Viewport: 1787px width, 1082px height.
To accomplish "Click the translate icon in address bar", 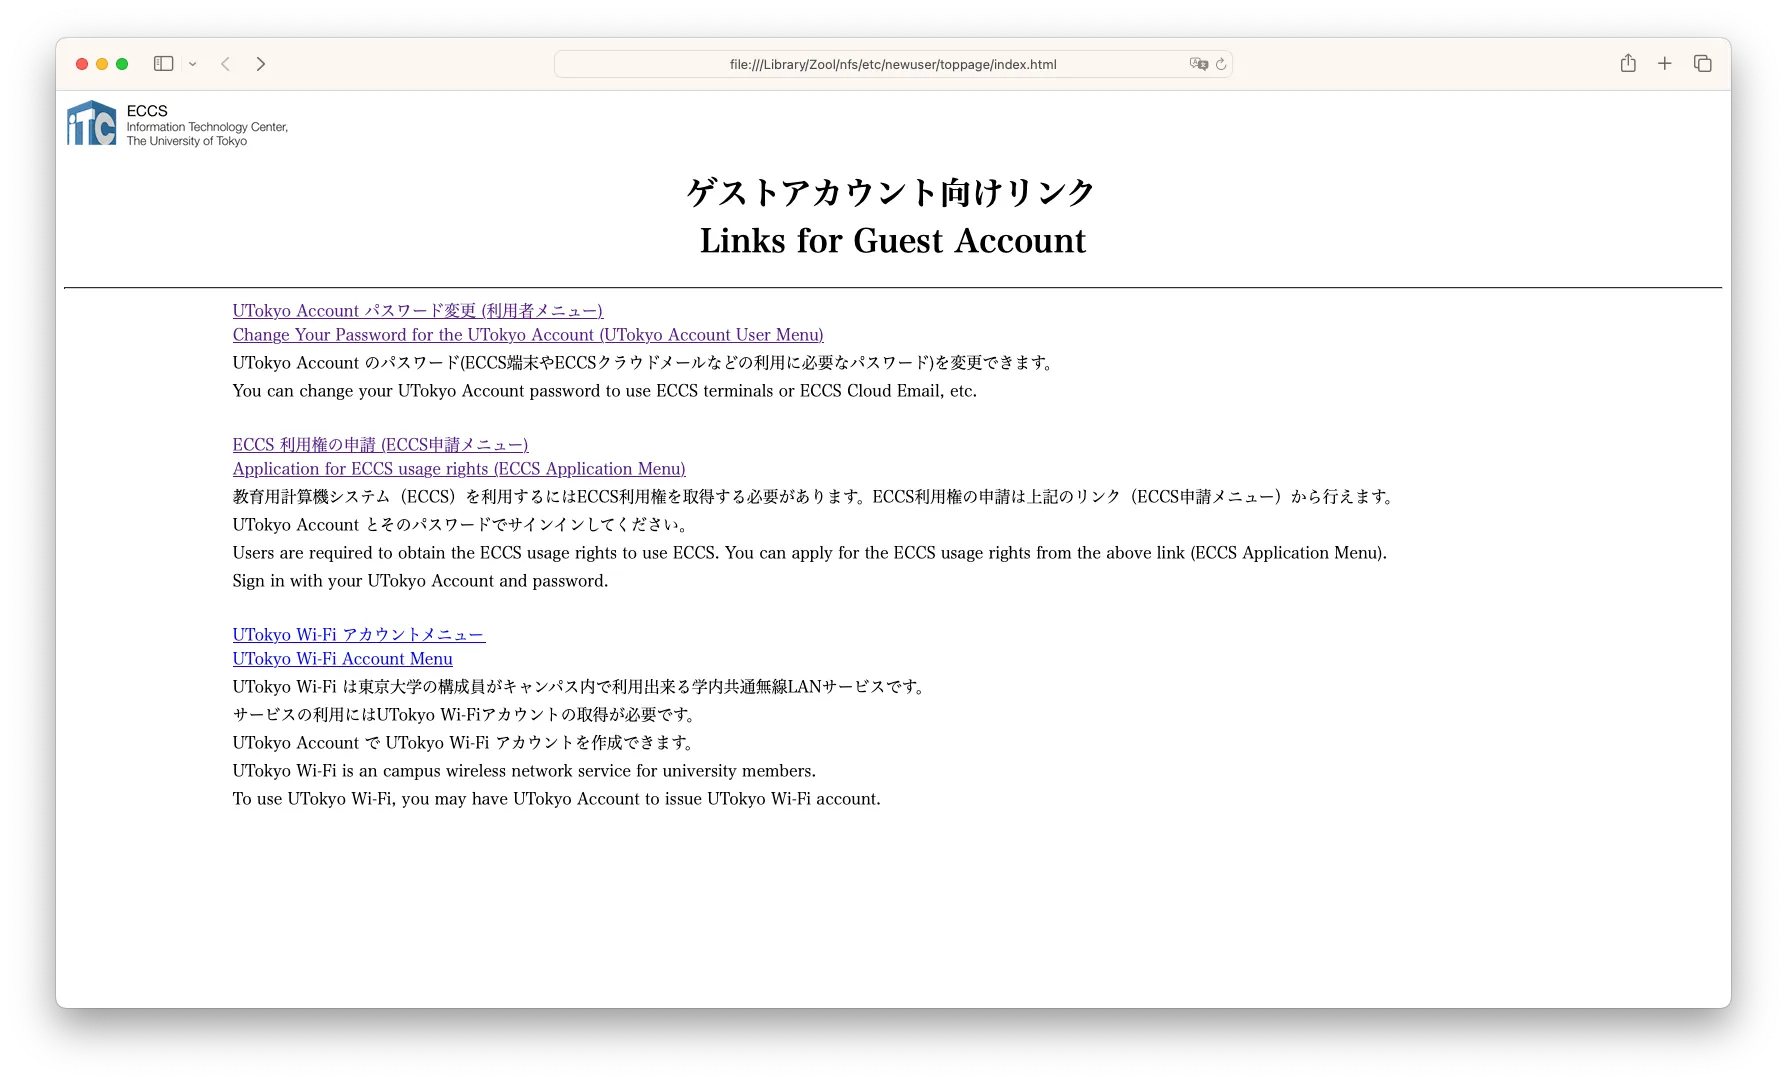I will (1198, 64).
